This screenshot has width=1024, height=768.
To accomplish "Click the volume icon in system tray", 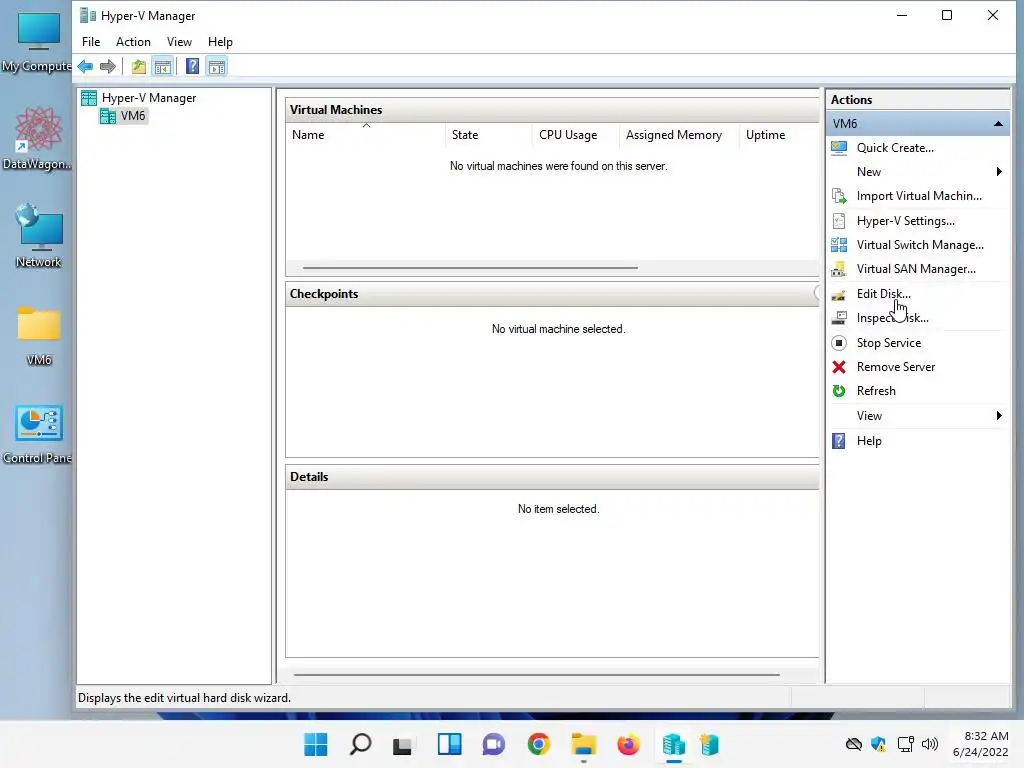I will coord(930,744).
